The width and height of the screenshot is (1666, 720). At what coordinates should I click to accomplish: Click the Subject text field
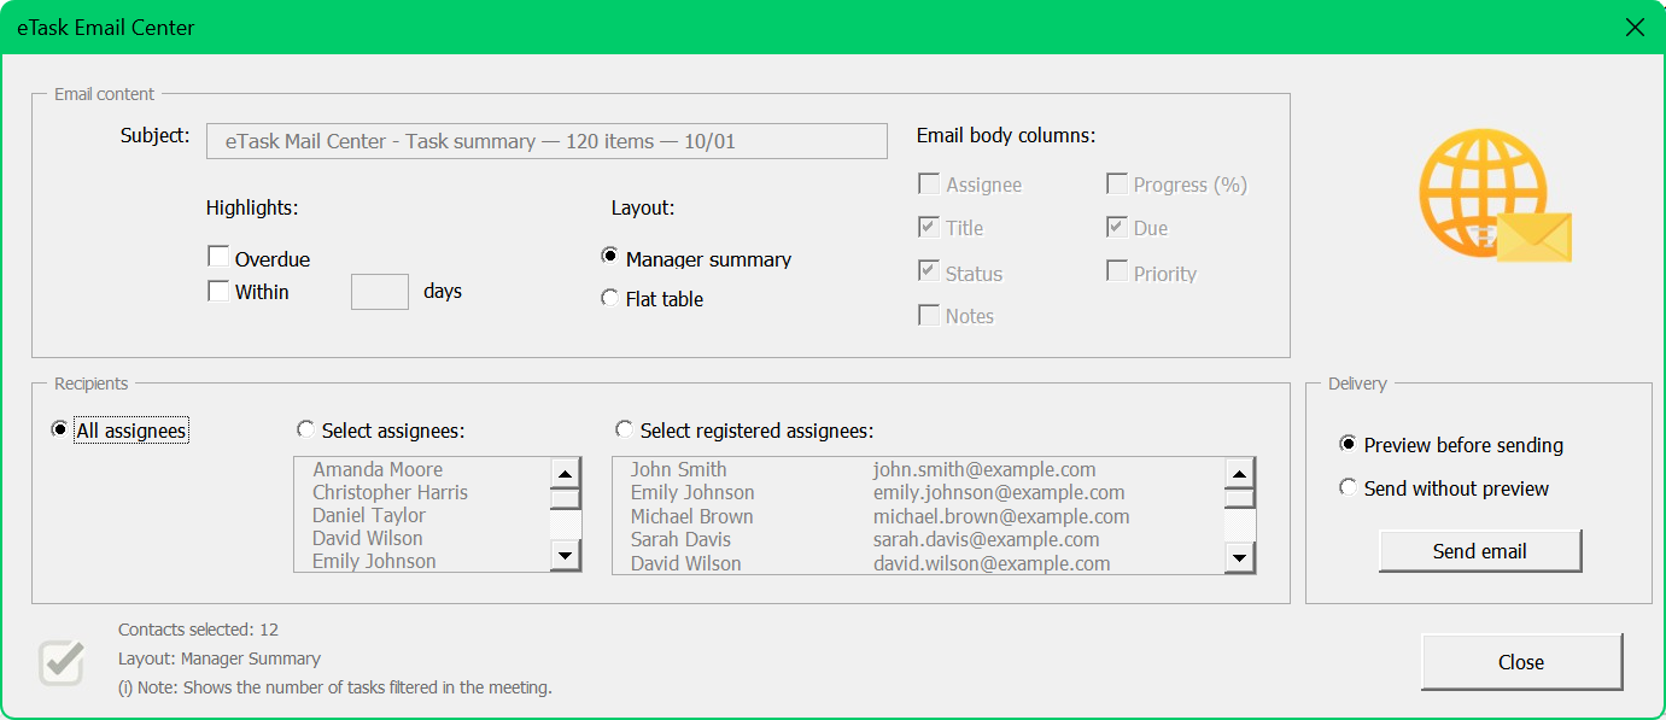tap(546, 141)
